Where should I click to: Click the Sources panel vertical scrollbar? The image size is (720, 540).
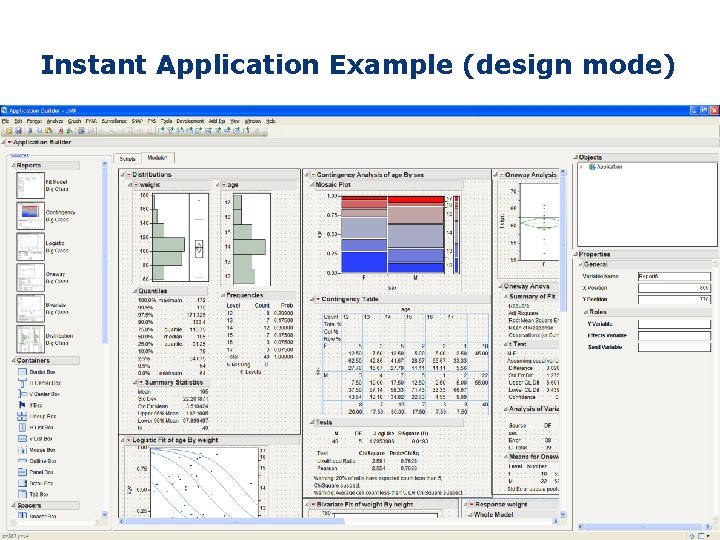105,338
